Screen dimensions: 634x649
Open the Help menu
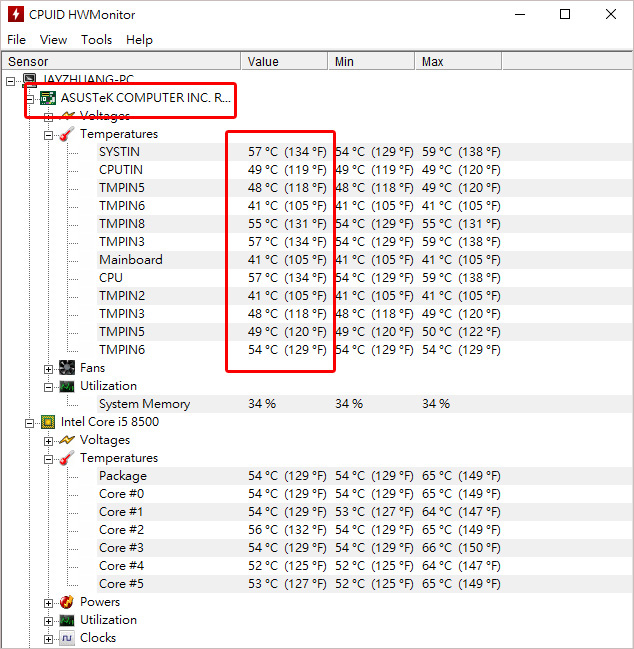[x=139, y=40]
